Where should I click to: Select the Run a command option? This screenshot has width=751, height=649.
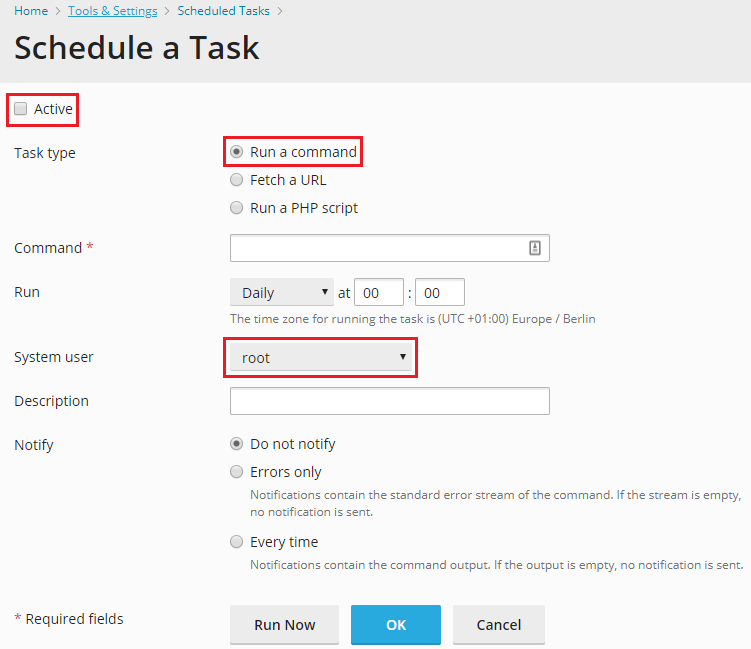click(237, 152)
